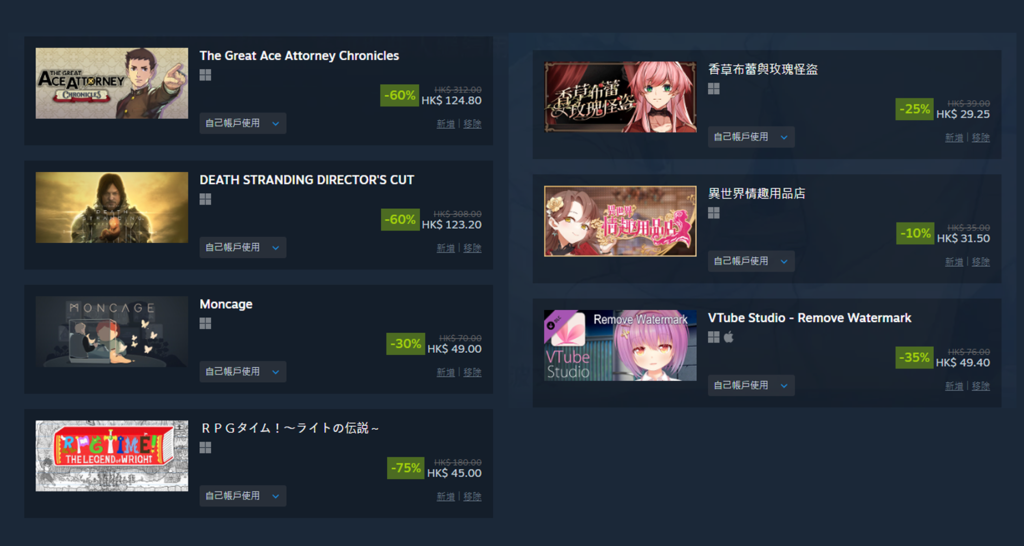Viewport: 1024px width, 546px height.
Task: Remove 香草布蕾與玫瑰怪盜 using 移除 link
Action: pos(980,138)
